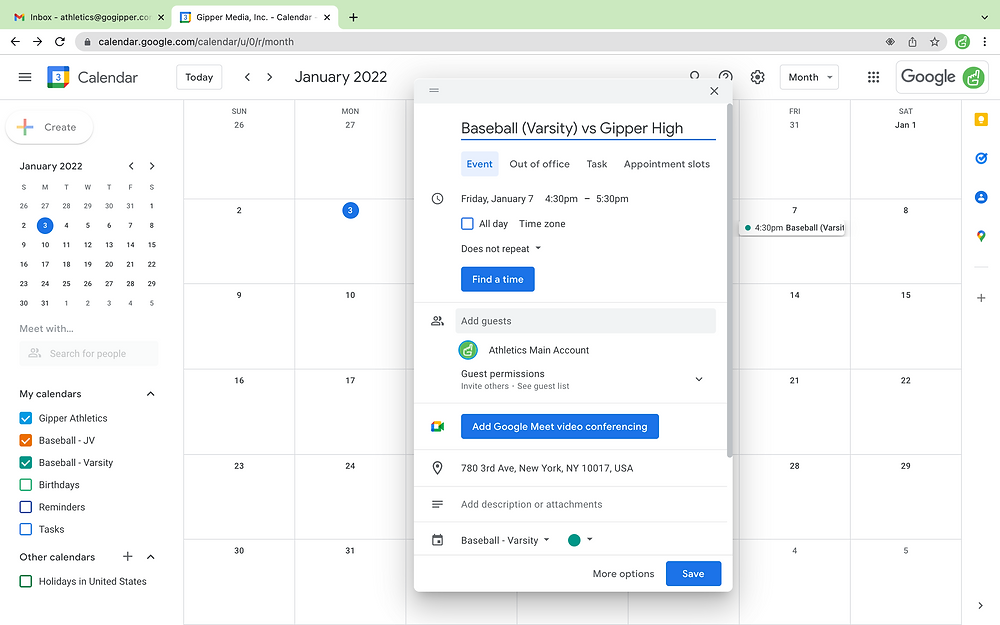Open the search icon in the Calendar toolbar
Image resolution: width=1000 pixels, height=625 pixels.
[694, 77]
